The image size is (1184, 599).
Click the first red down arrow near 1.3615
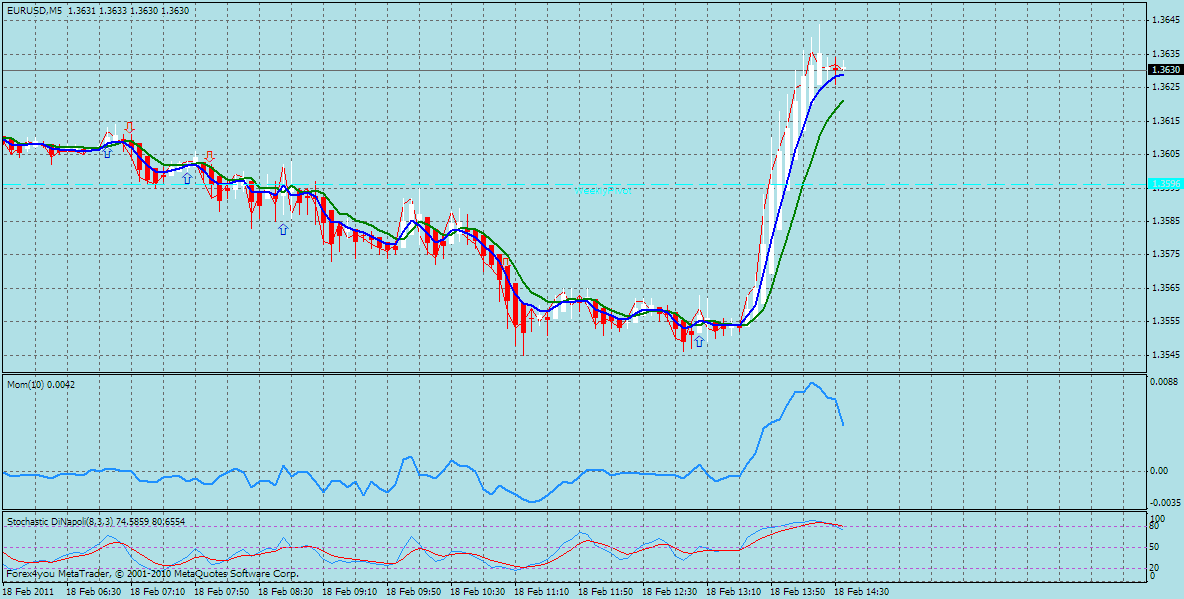click(x=129, y=127)
